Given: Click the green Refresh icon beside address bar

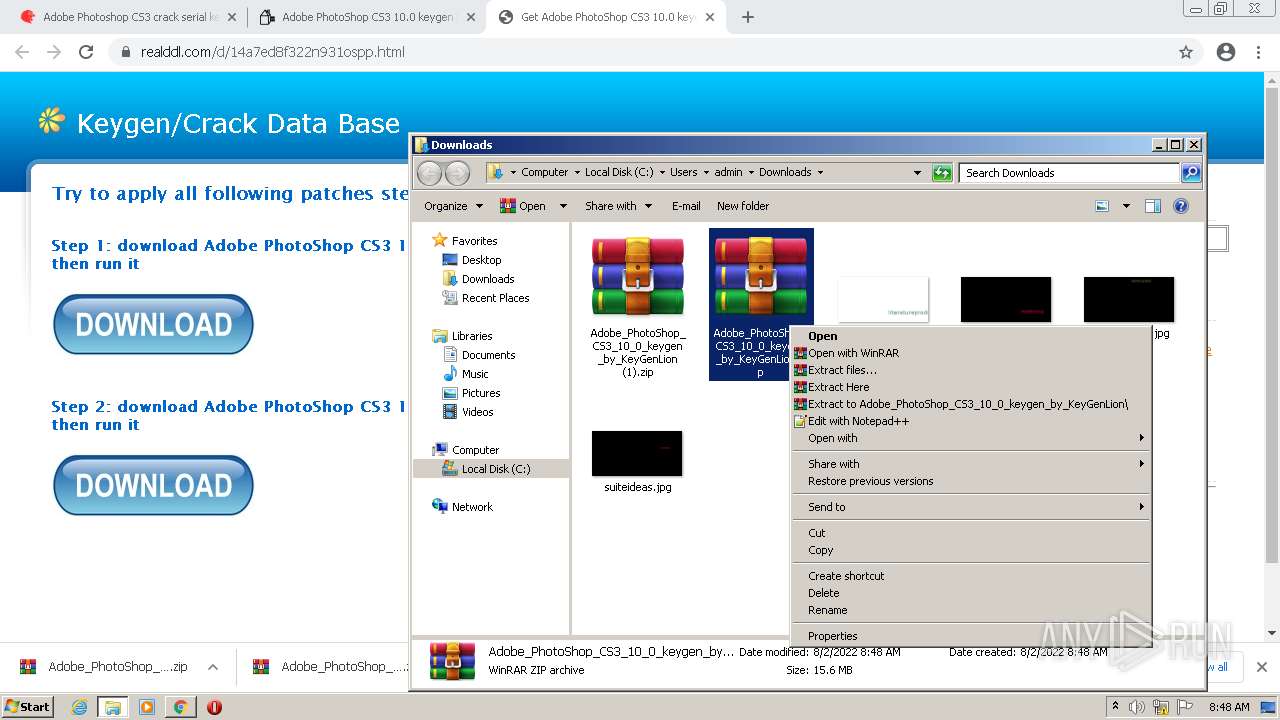Looking at the screenshot, I should tap(942, 172).
